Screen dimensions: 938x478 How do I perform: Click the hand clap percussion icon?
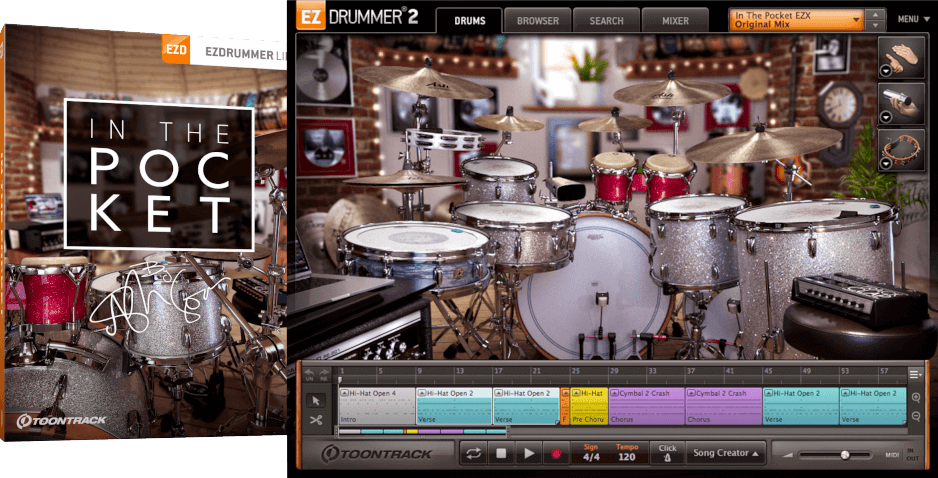click(902, 57)
